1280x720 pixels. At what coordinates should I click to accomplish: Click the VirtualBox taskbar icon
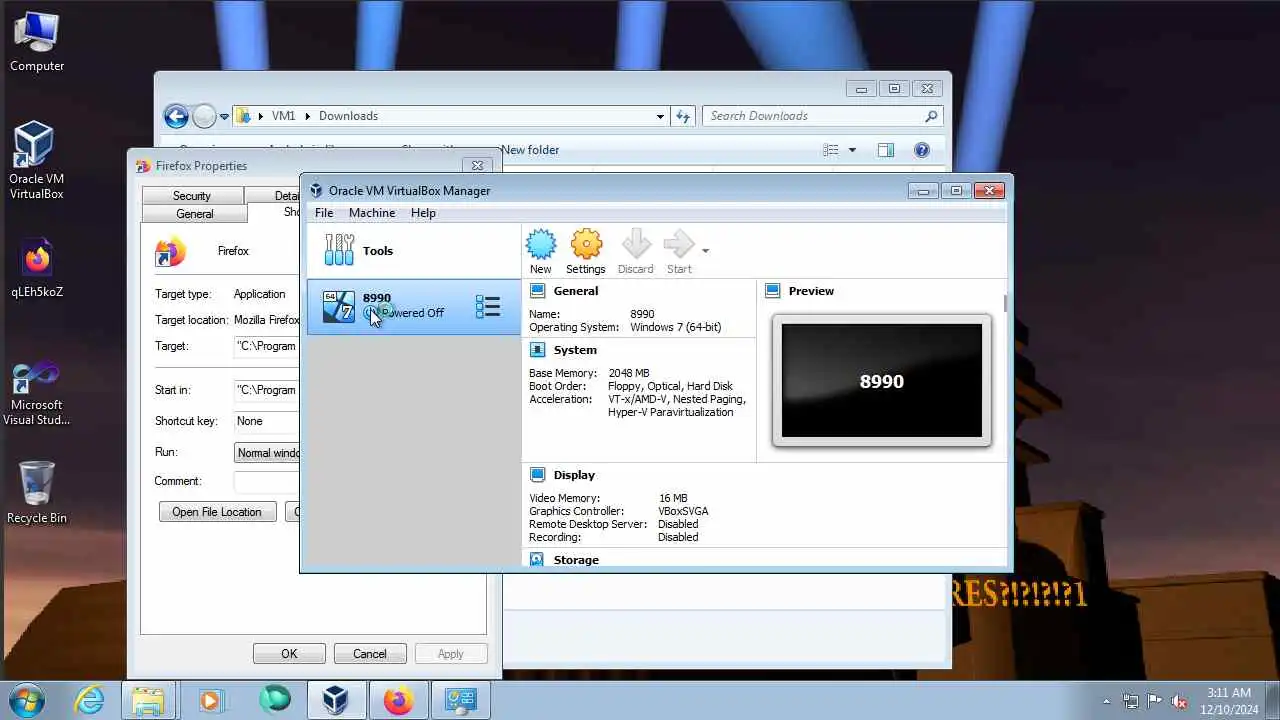tap(335, 700)
